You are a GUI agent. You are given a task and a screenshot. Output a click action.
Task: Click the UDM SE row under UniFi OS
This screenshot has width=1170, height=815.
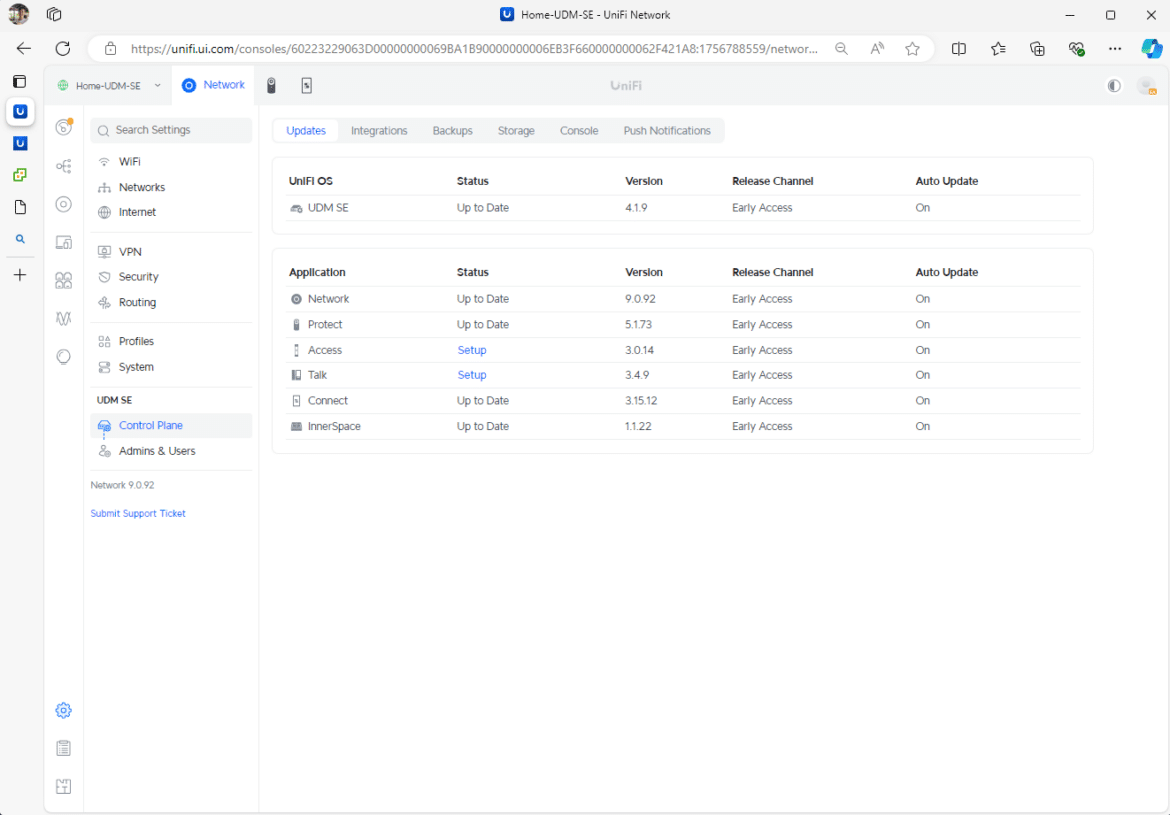(683, 207)
